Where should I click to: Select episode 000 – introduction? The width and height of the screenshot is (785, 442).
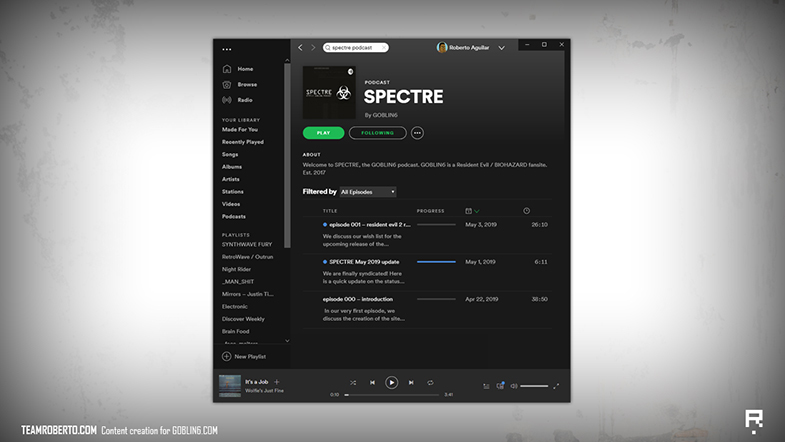427,309
